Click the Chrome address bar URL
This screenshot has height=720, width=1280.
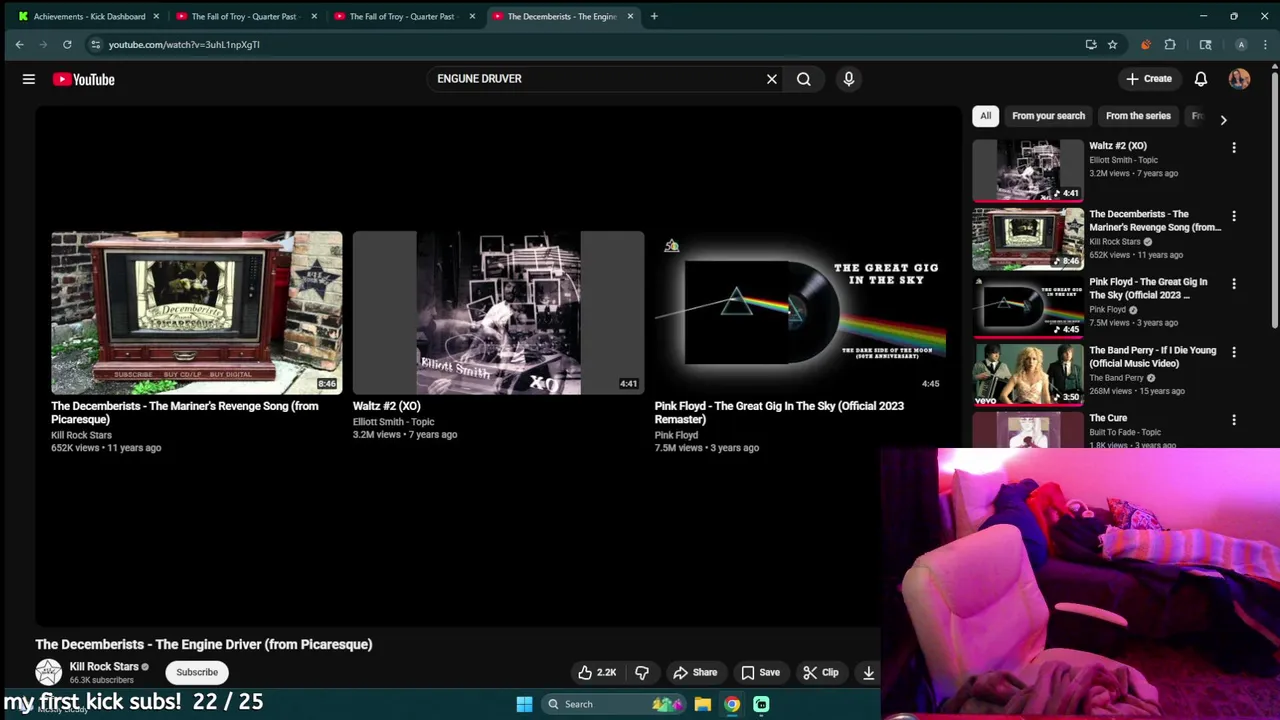[x=184, y=44]
